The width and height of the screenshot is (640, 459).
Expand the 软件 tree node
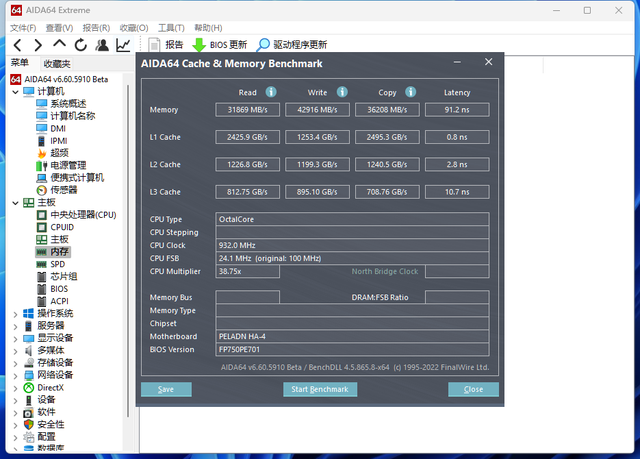point(15,412)
